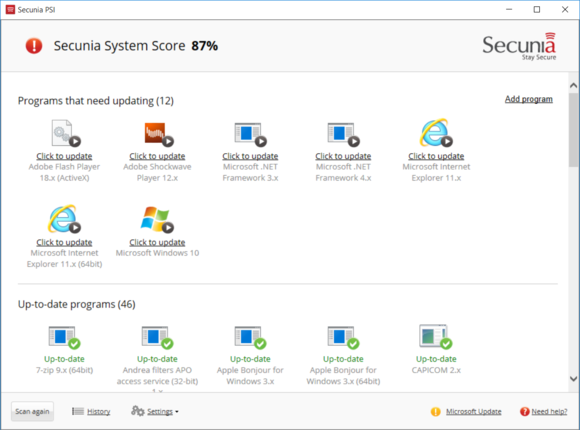Image resolution: width=580 pixels, height=430 pixels.
Task: Click the Adobe Shockwave Player icon
Action: 159,134
